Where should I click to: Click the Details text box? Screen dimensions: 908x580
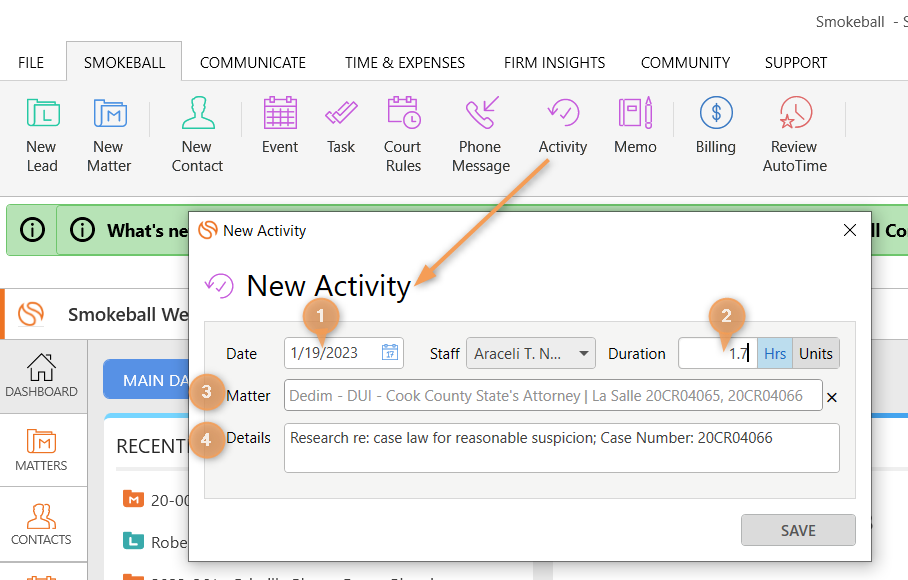(x=561, y=448)
